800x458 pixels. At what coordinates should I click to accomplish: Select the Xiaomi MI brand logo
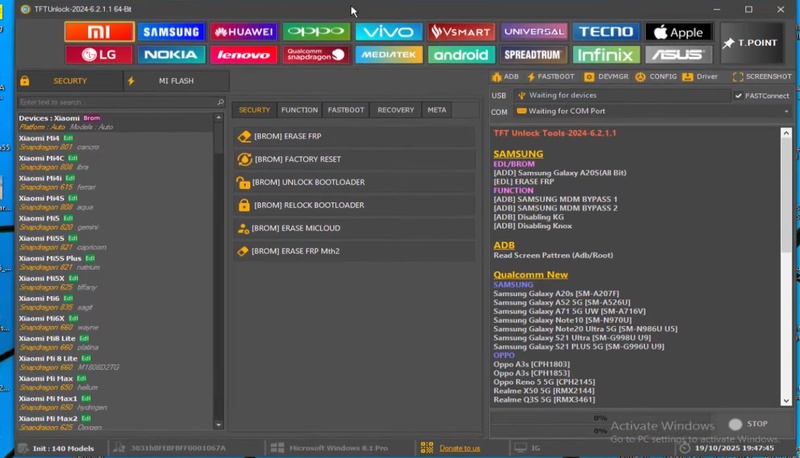coord(99,32)
